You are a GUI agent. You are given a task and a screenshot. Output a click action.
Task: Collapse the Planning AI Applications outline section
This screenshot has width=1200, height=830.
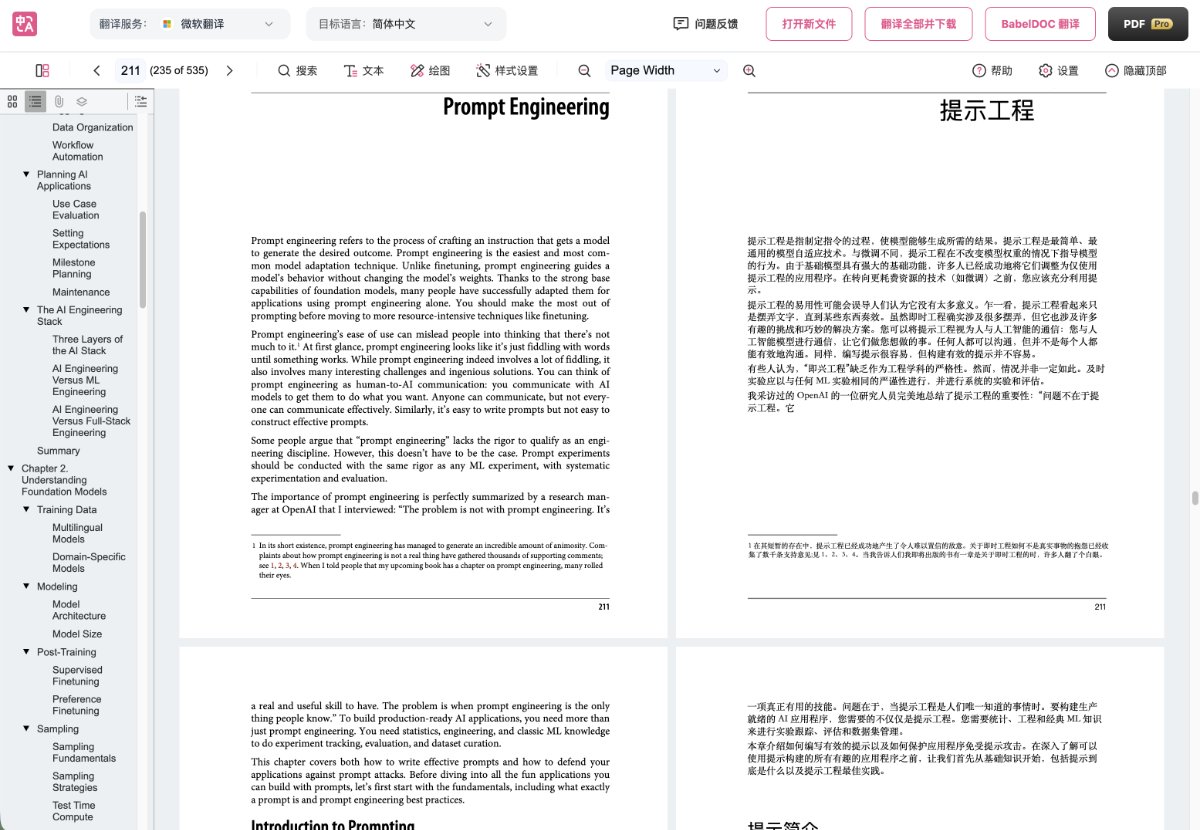click(x=27, y=174)
